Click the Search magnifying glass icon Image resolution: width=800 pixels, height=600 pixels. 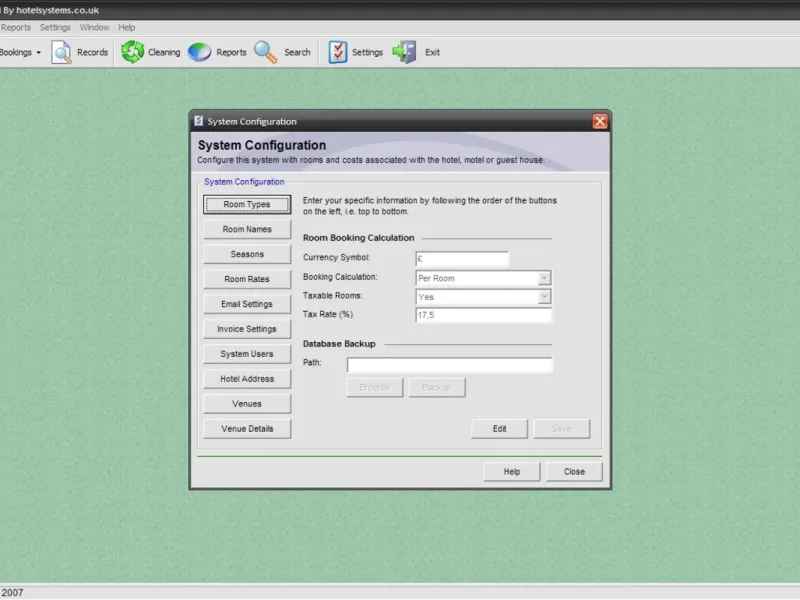point(266,52)
